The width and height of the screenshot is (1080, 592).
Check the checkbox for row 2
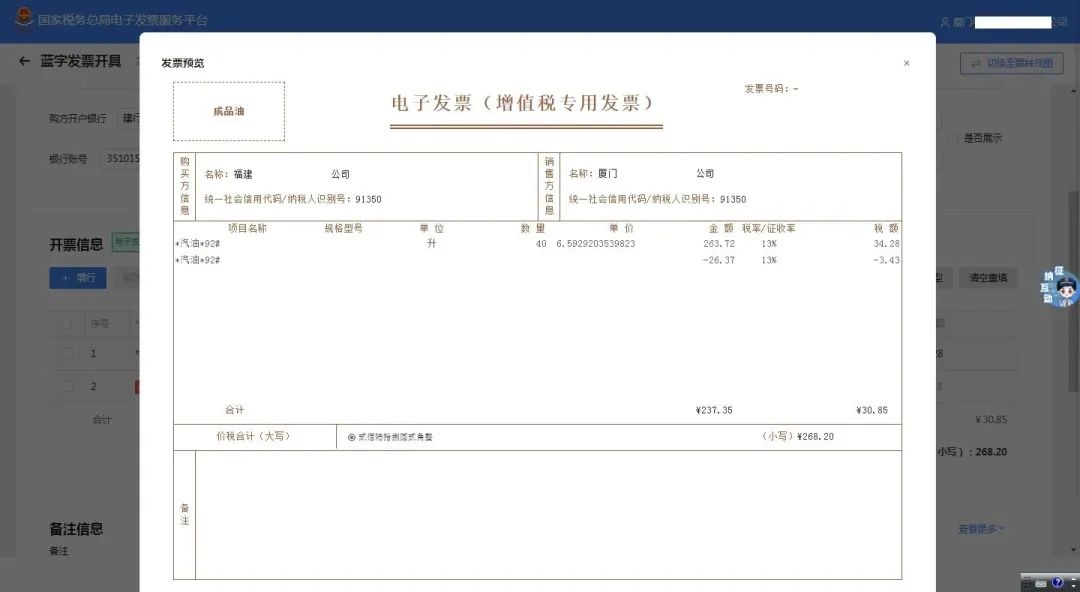click(x=67, y=387)
